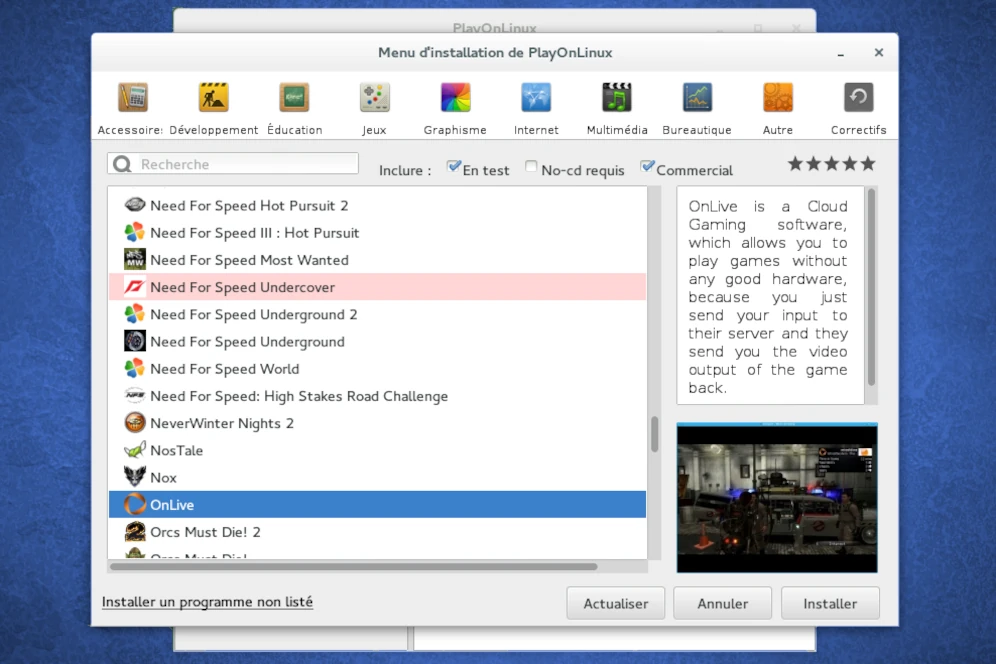
Task: Enable the No-cd requis checkbox
Action: pyautogui.click(x=531, y=167)
